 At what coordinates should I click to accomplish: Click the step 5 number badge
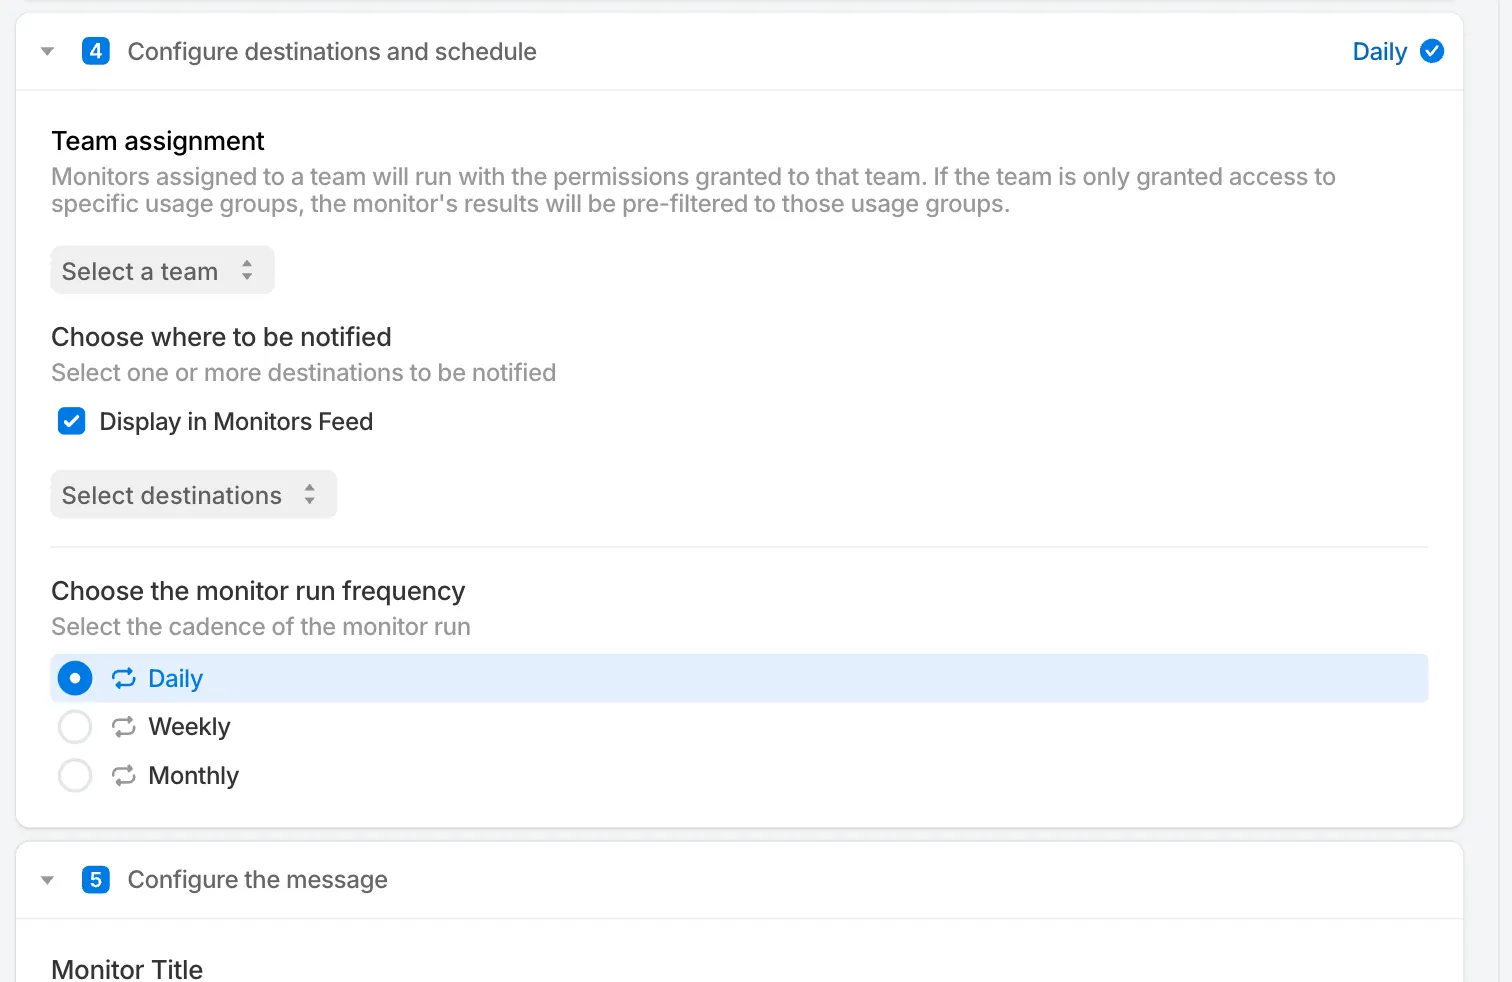pos(95,880)
